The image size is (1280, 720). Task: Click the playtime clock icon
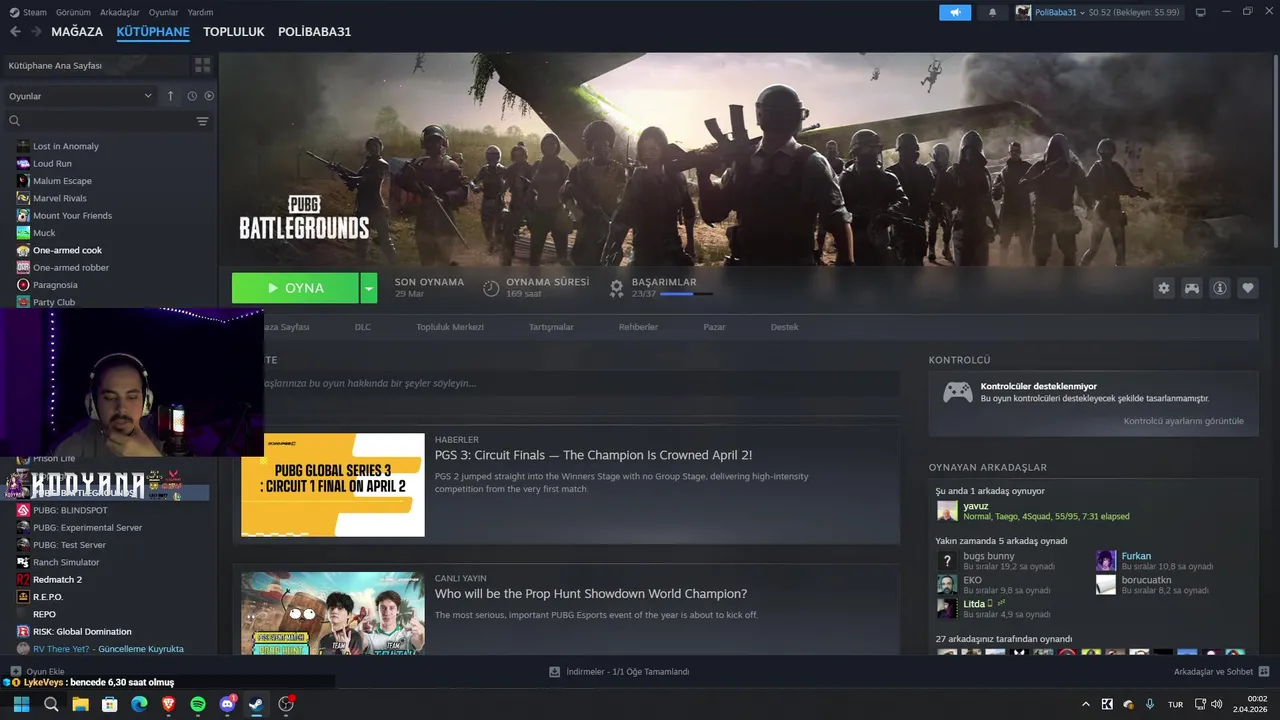pyautogui.click(x=491, y=288)
